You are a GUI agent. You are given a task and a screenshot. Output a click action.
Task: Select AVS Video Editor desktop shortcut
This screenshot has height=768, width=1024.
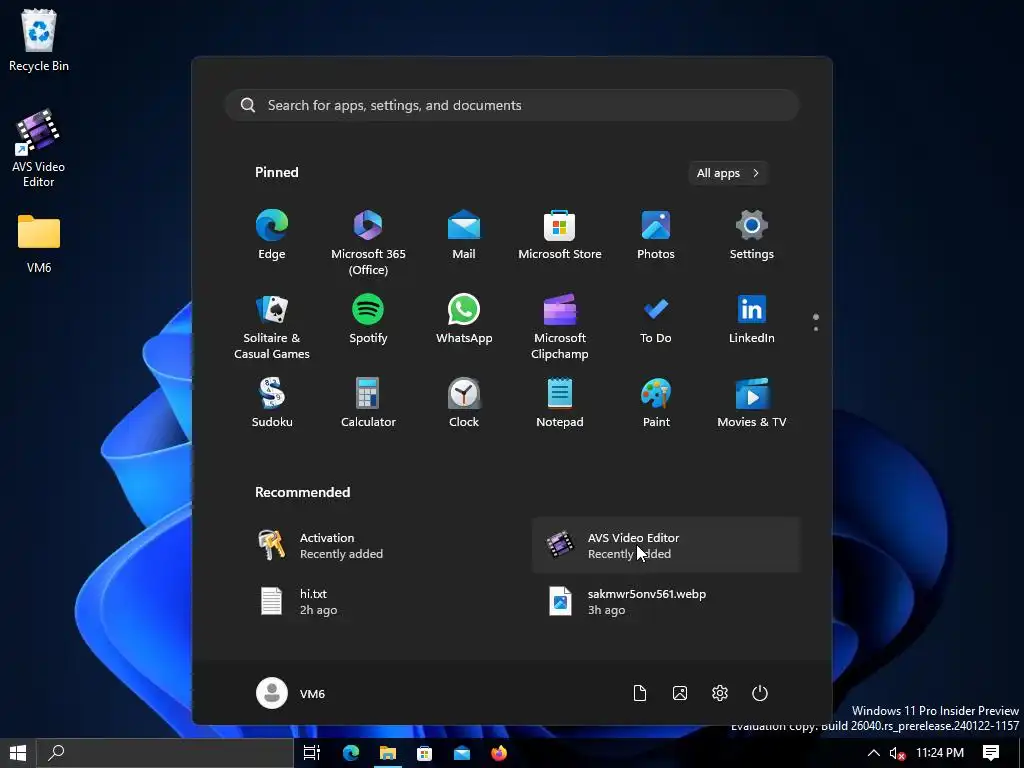(x=39, y=148)
